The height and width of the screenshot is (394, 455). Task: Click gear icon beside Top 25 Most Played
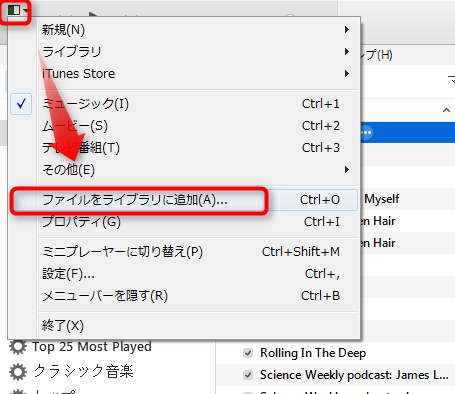click(18, 347)
